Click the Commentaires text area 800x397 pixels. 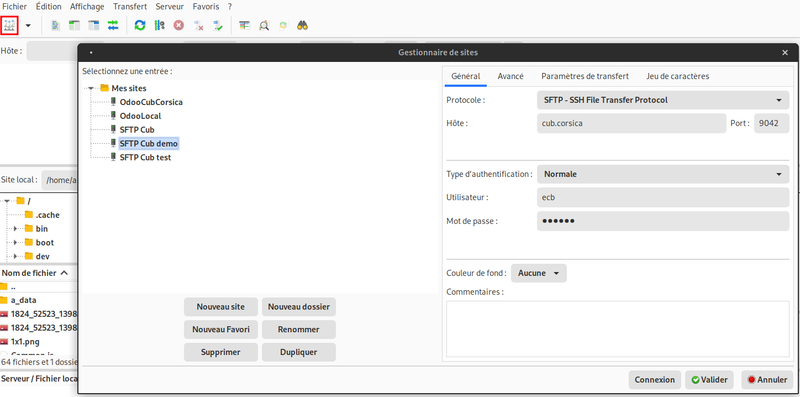(x=617, y=329)
